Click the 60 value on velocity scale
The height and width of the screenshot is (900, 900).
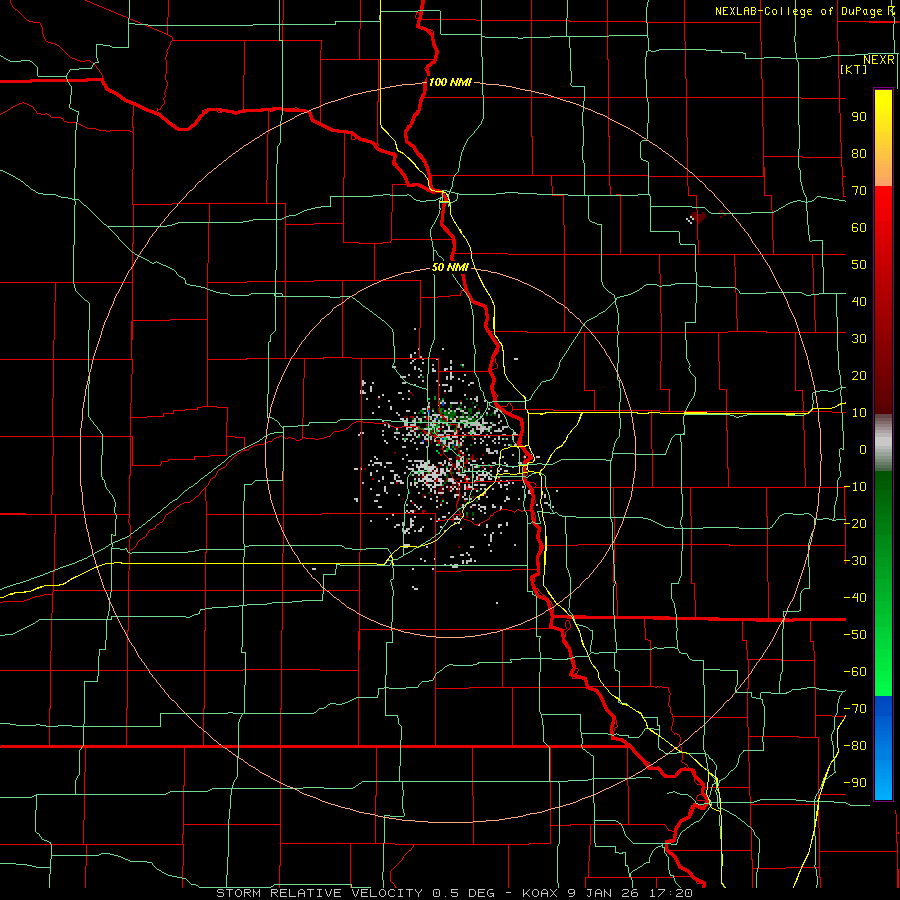(859, 227)
